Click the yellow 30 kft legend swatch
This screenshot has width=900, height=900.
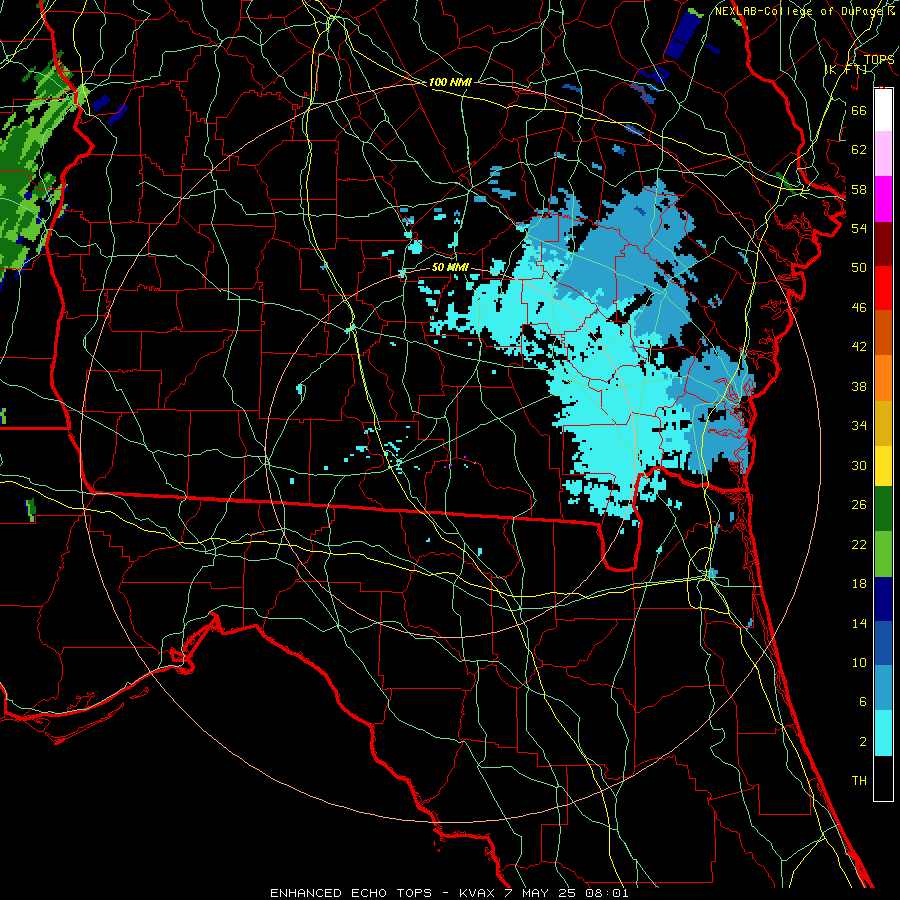pyautogui.click(x=883, y=465)
